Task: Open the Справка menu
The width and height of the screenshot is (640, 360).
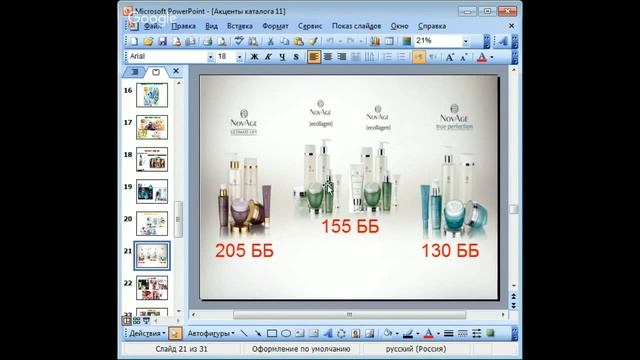Action: [432, 26]
